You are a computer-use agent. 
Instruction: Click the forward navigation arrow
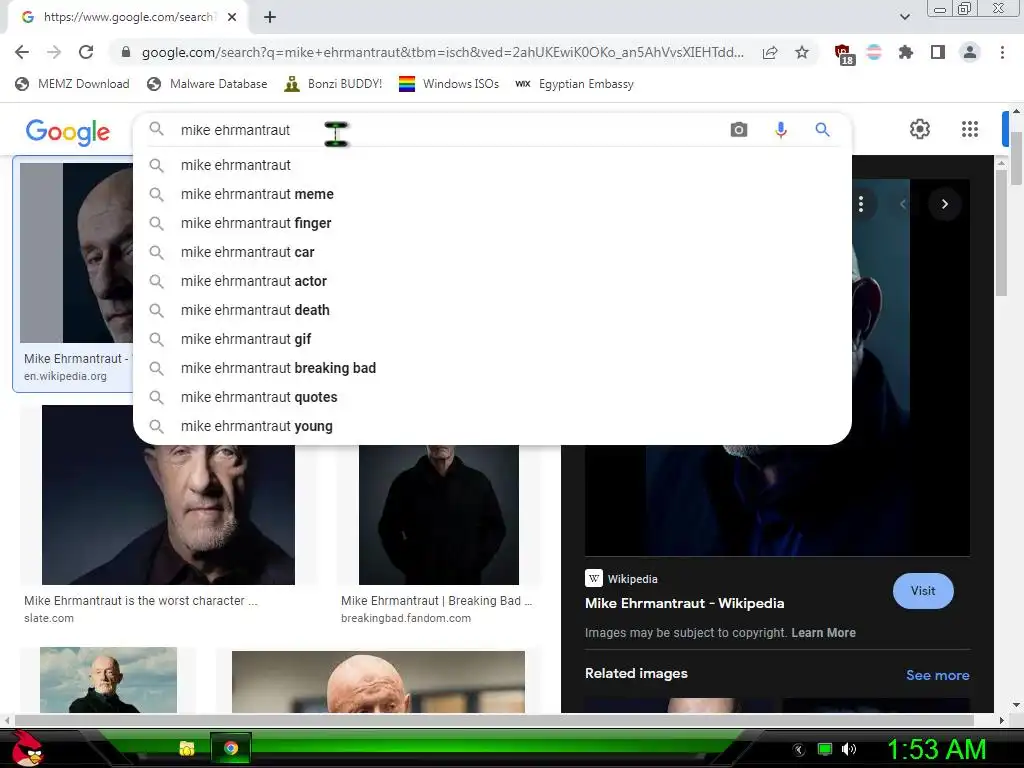(54, 52)
